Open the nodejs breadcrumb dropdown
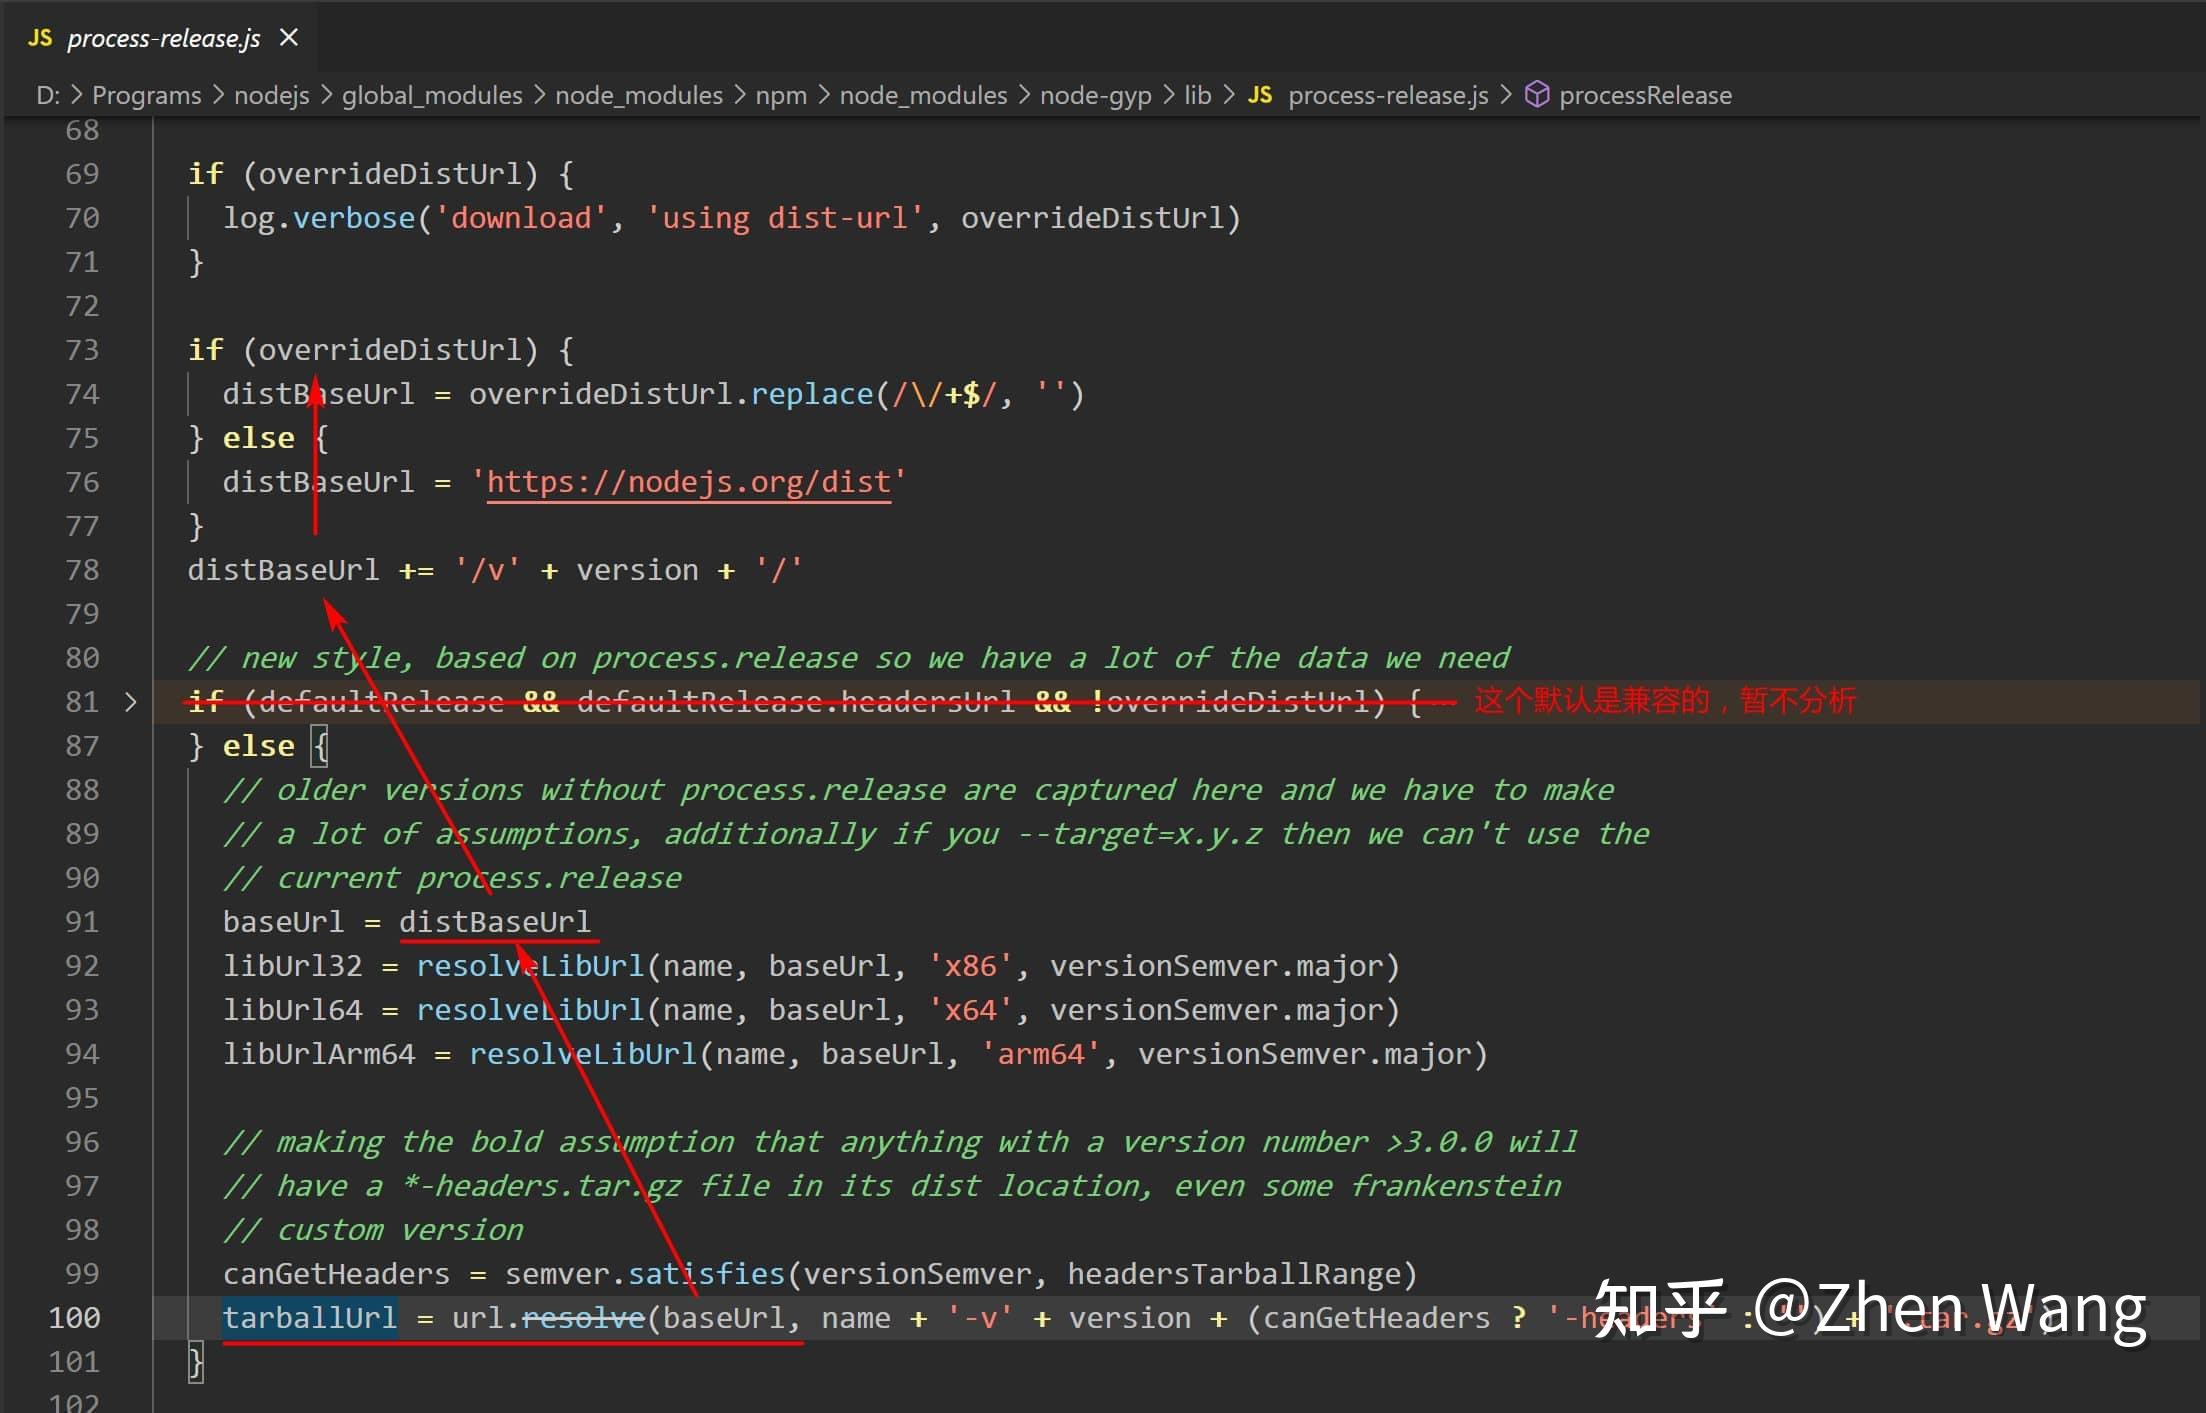The height and width of the screenshot is (1413, 2206). coord(270,94)
